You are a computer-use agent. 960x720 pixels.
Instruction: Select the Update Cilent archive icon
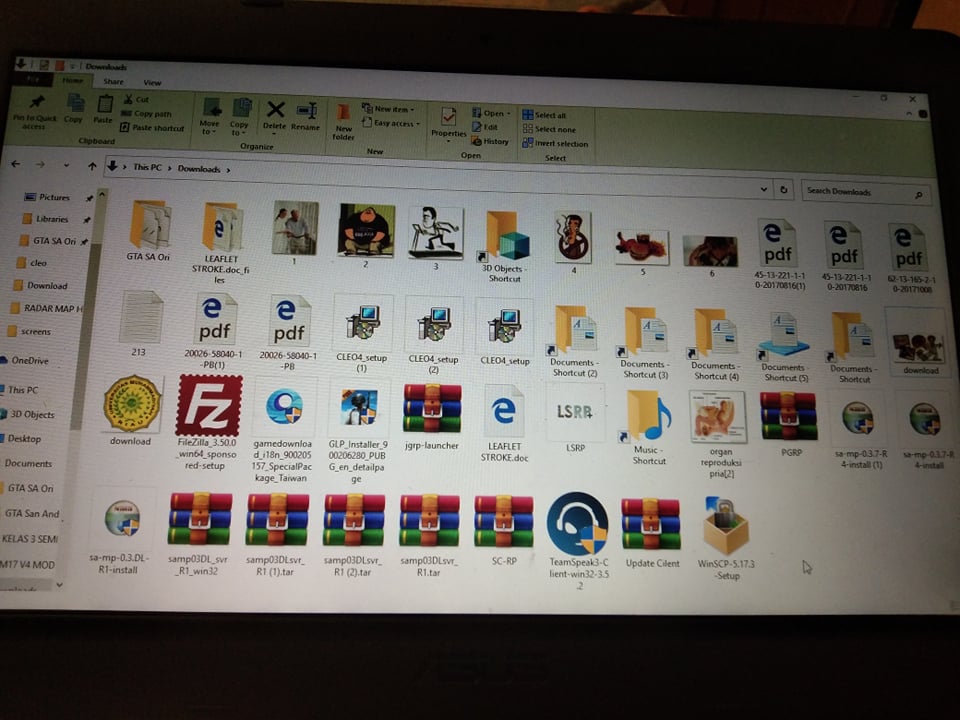pyautogui.click(x=651, y=524)
